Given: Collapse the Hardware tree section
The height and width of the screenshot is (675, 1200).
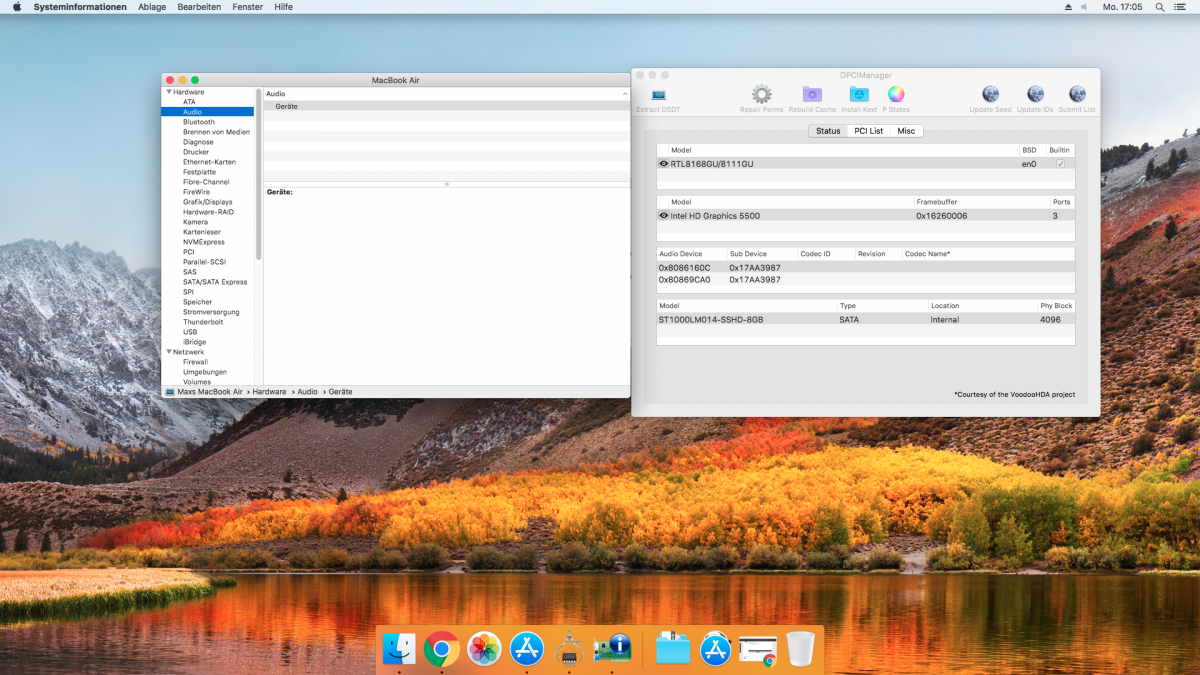Looking at the screenshot, I should point(169,92).
